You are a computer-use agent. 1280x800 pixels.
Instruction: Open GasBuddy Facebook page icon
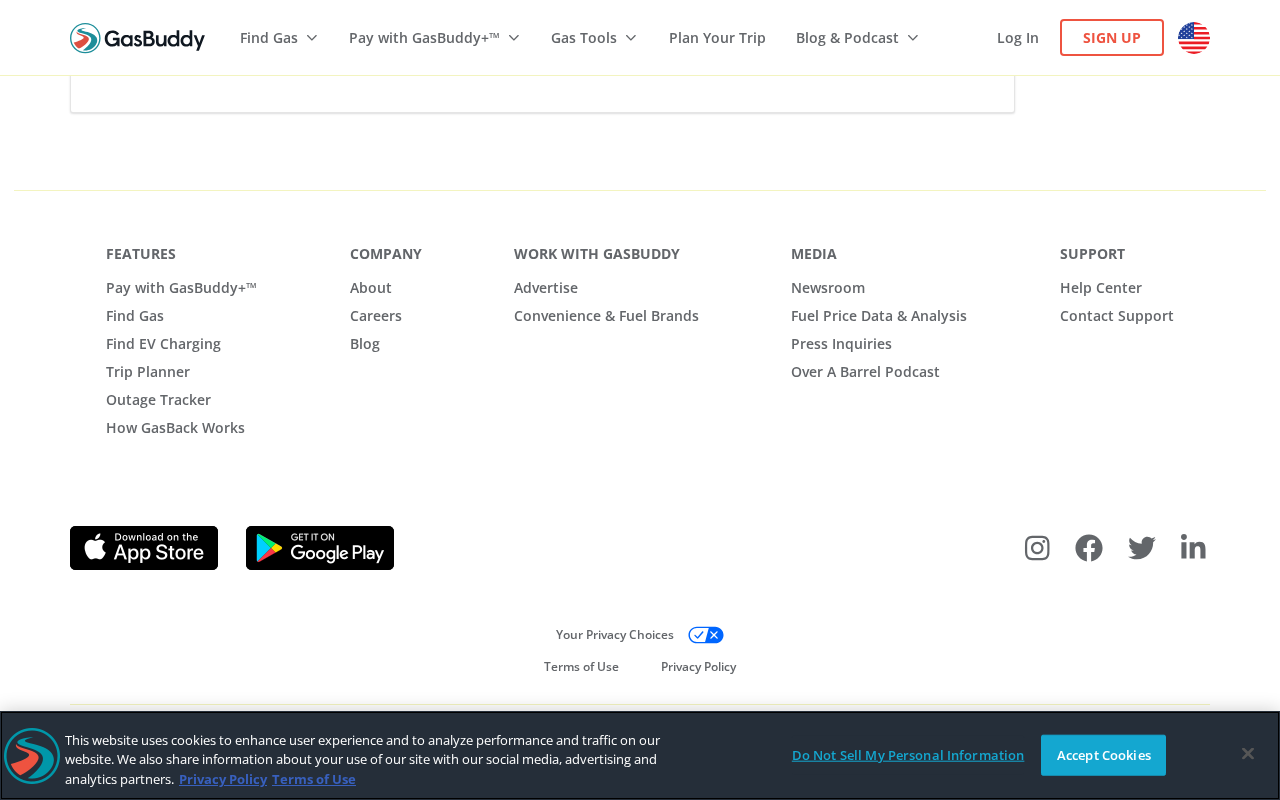(x=1089, y=548)
